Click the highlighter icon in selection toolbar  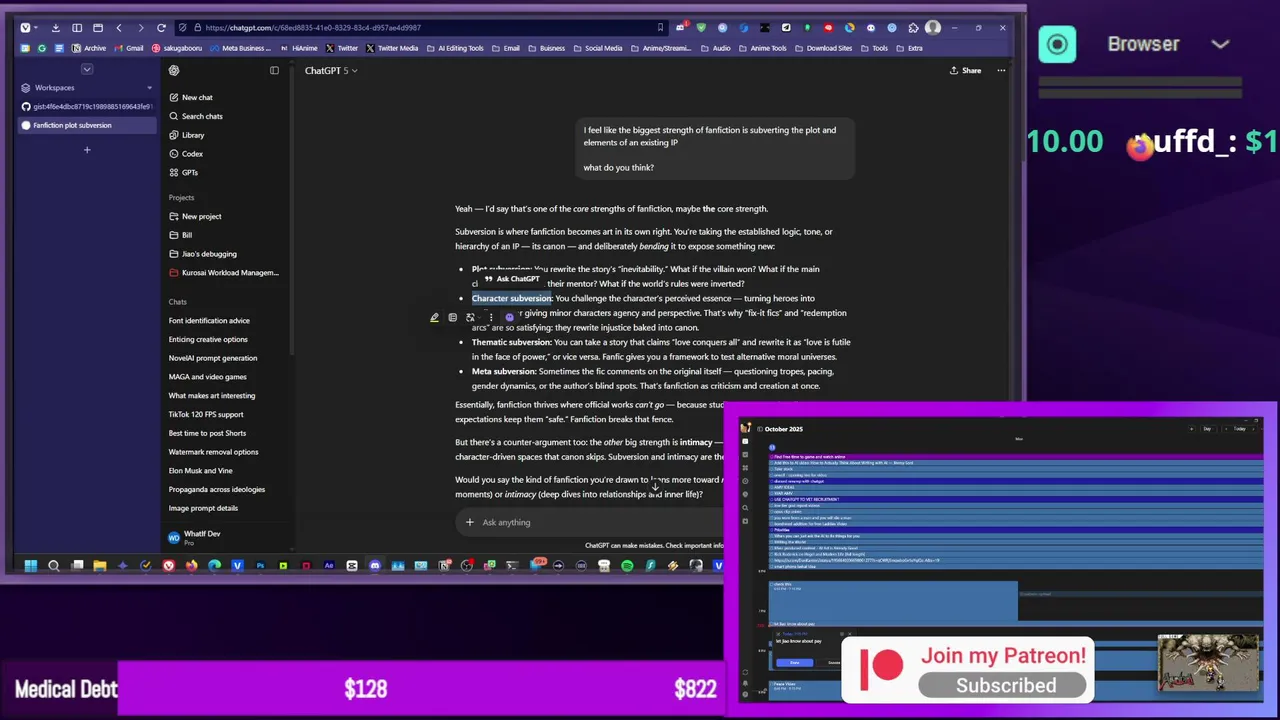pos(434,318)
